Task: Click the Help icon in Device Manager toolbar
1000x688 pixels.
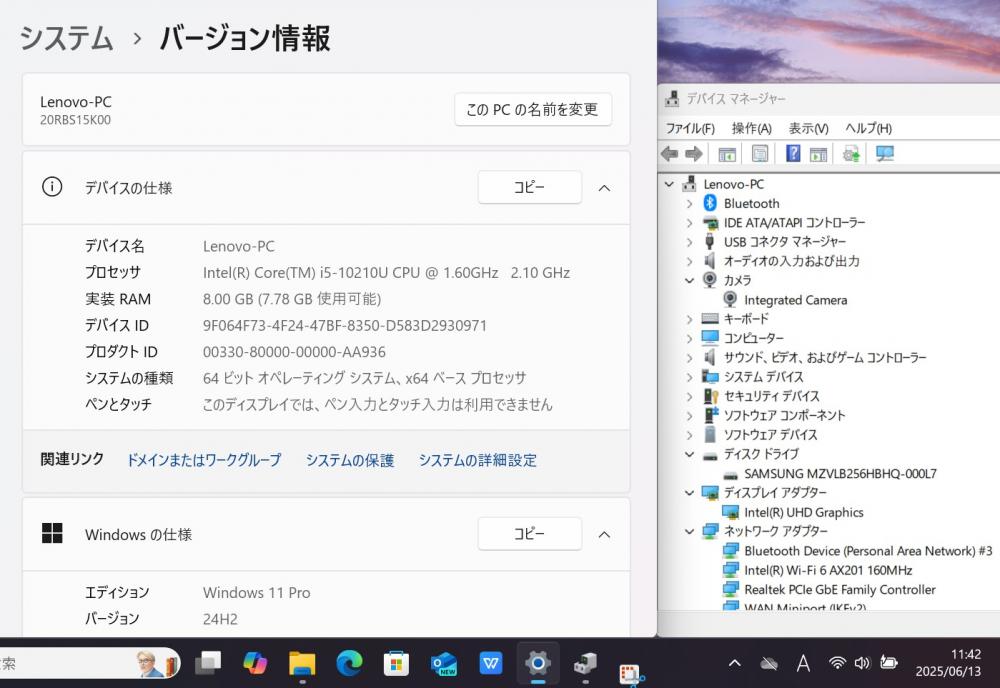Action: [793, 154]
